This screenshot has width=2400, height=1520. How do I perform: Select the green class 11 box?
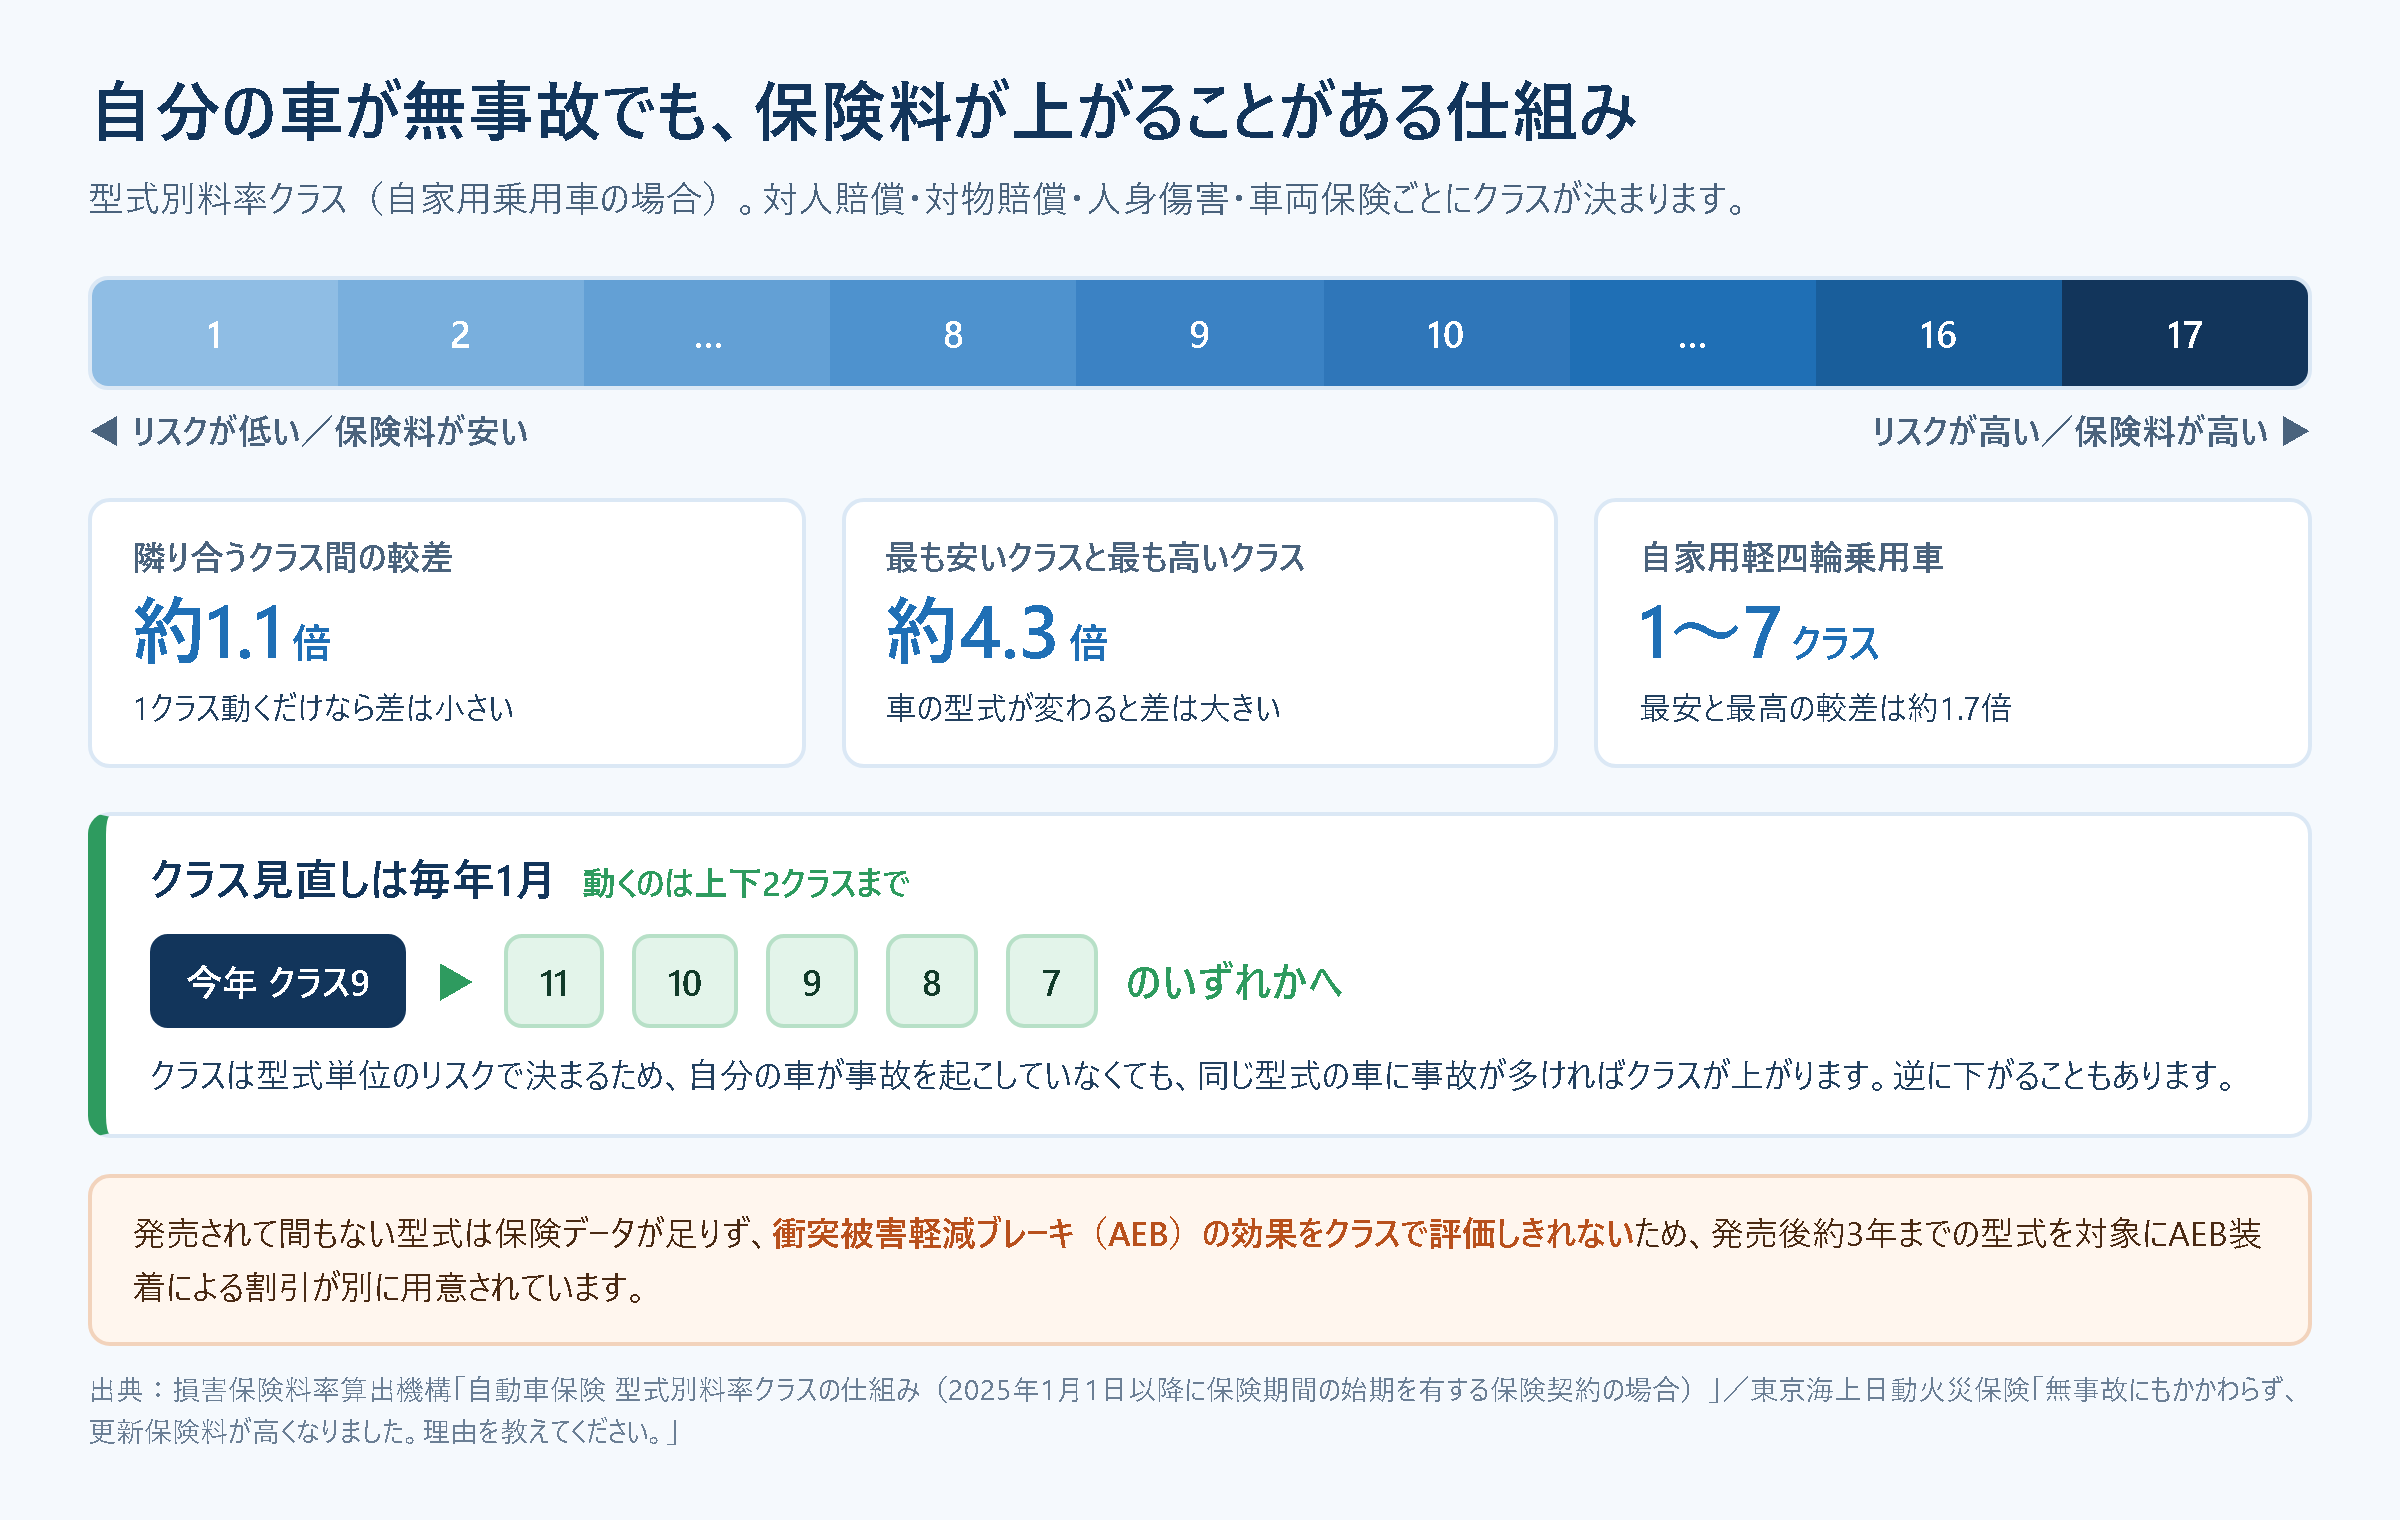coord(554,981)
